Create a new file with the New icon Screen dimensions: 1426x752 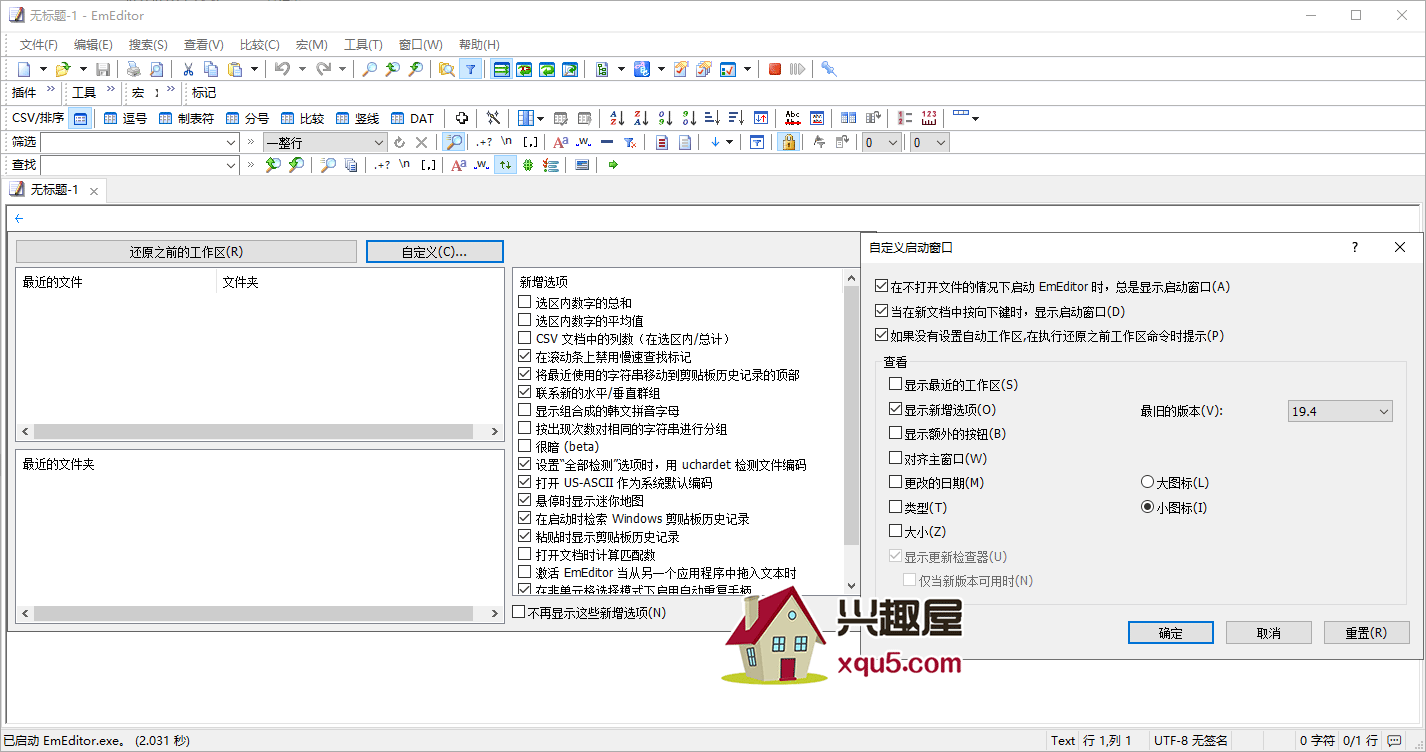pyautogui.click(x=25, y=69)
